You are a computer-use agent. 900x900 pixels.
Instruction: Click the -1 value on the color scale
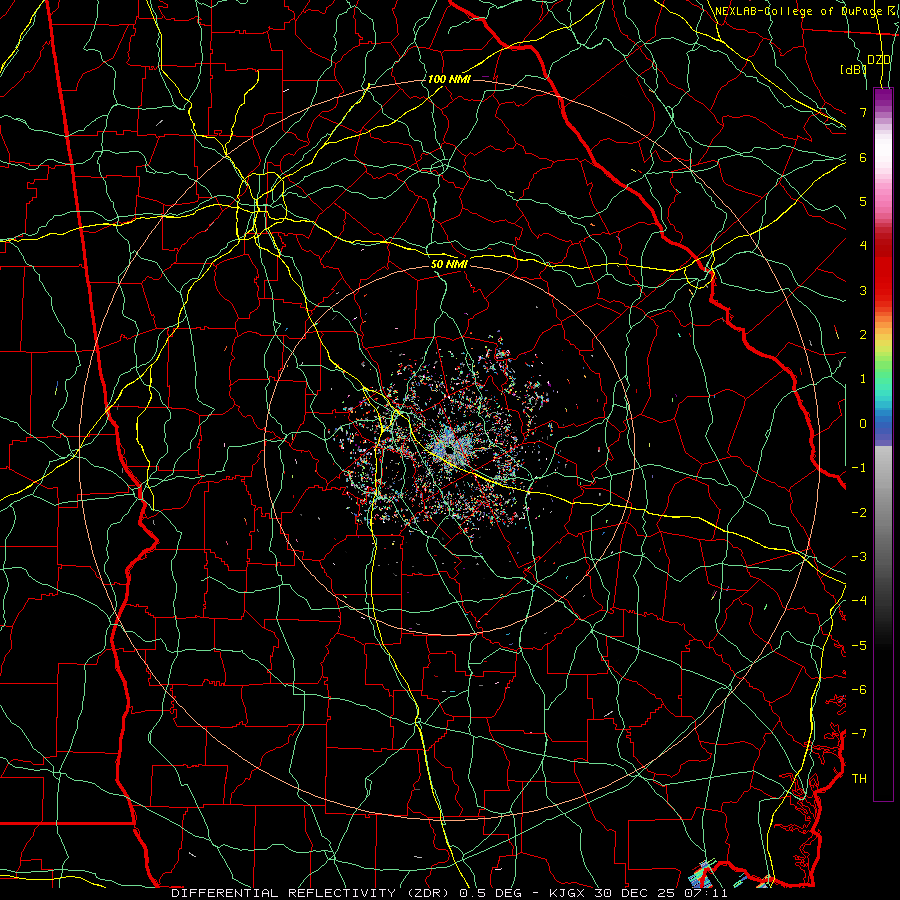pos(859,468)
